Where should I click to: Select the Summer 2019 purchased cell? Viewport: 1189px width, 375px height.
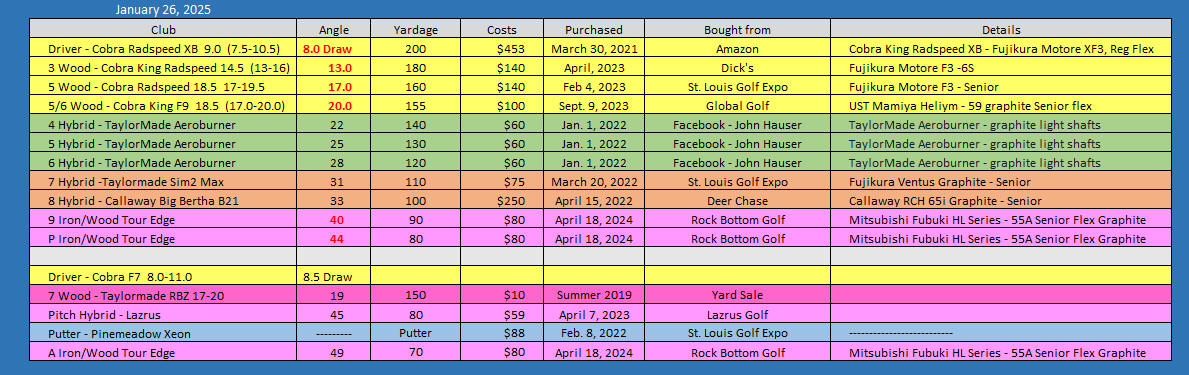click(x=594, y=295)
